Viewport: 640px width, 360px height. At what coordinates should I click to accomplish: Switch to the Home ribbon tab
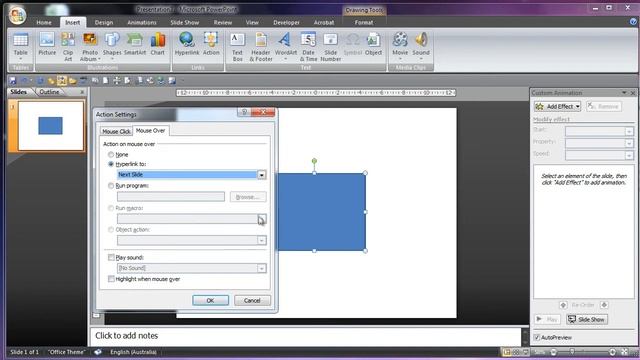(x=44, y=22)
